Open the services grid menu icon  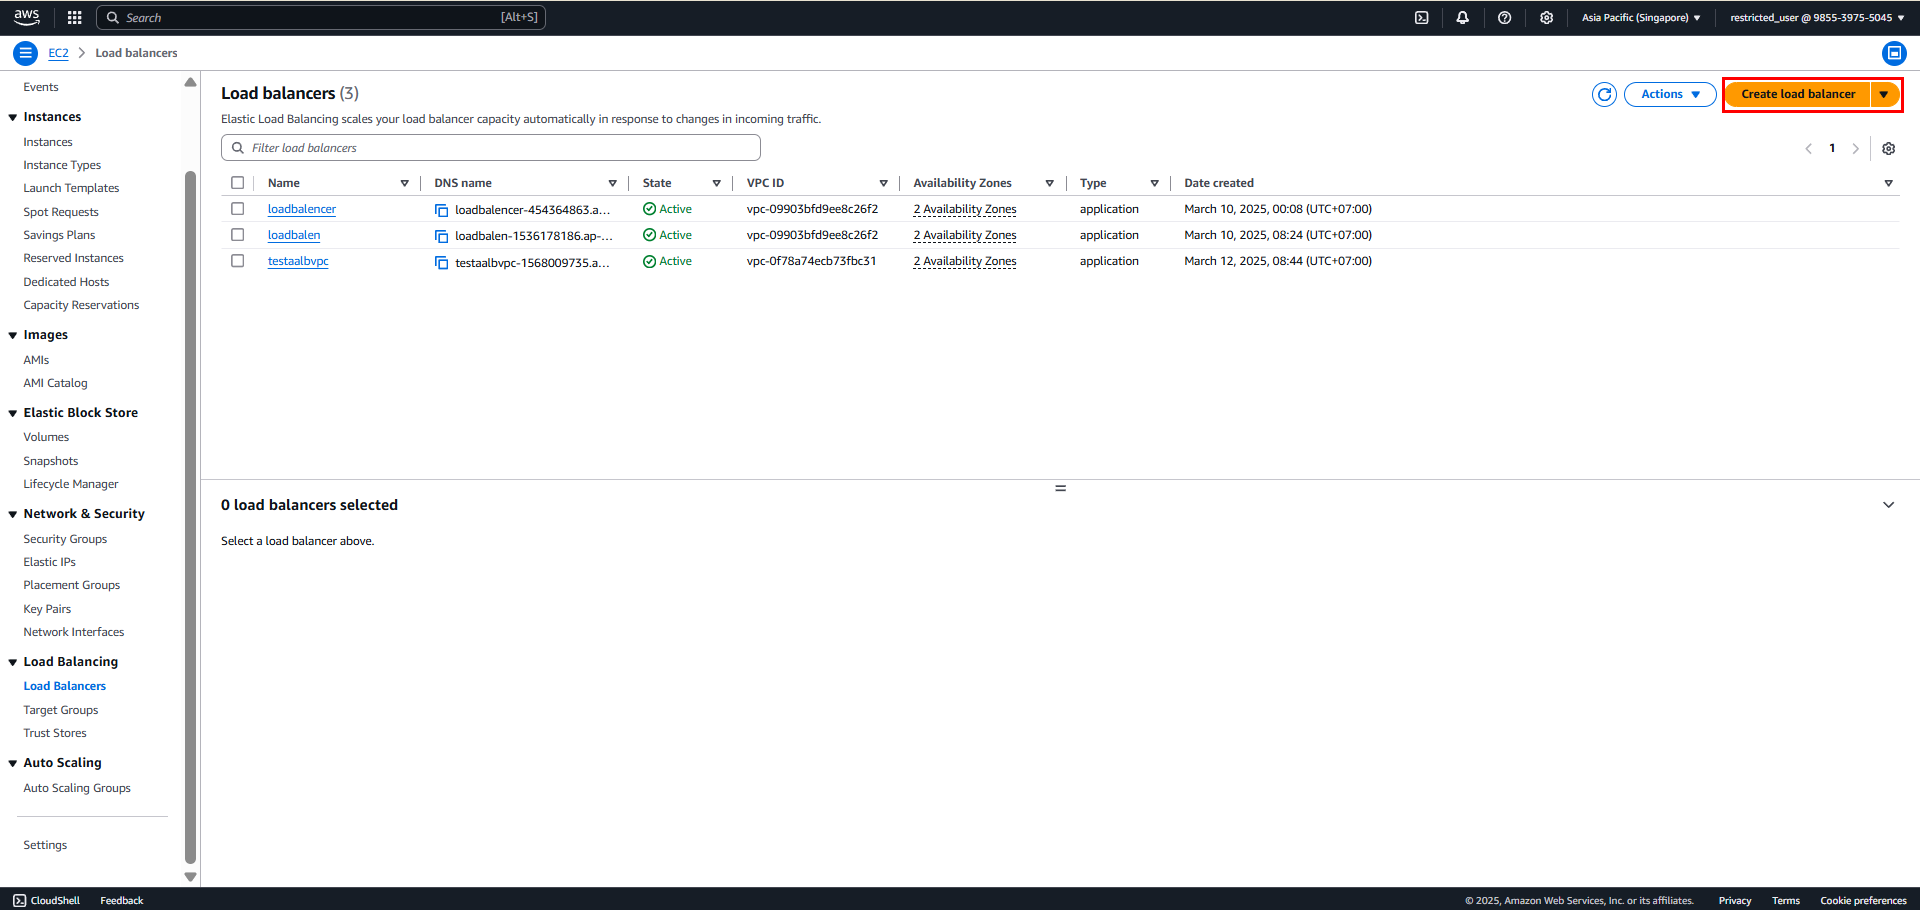point(74,17)
